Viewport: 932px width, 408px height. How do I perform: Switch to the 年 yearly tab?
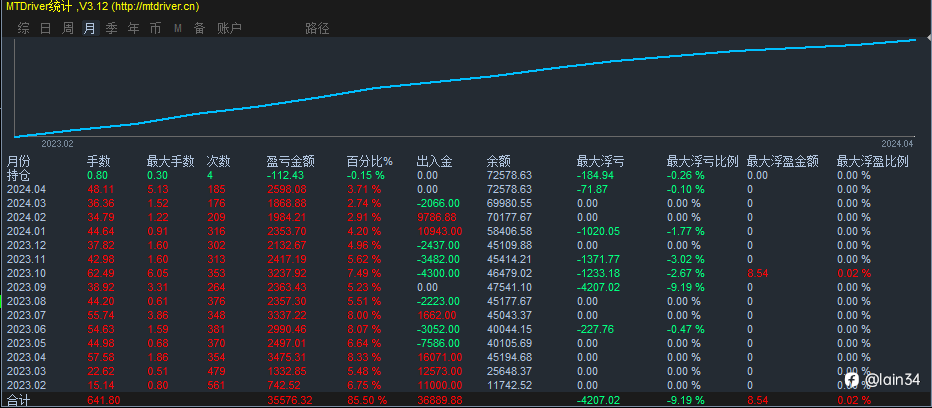pyautogui.click(x=134, y=28)
